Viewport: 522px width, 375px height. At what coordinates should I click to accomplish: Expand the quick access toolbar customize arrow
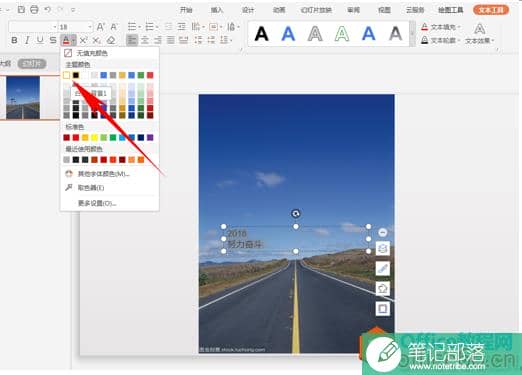pos(73,10)
